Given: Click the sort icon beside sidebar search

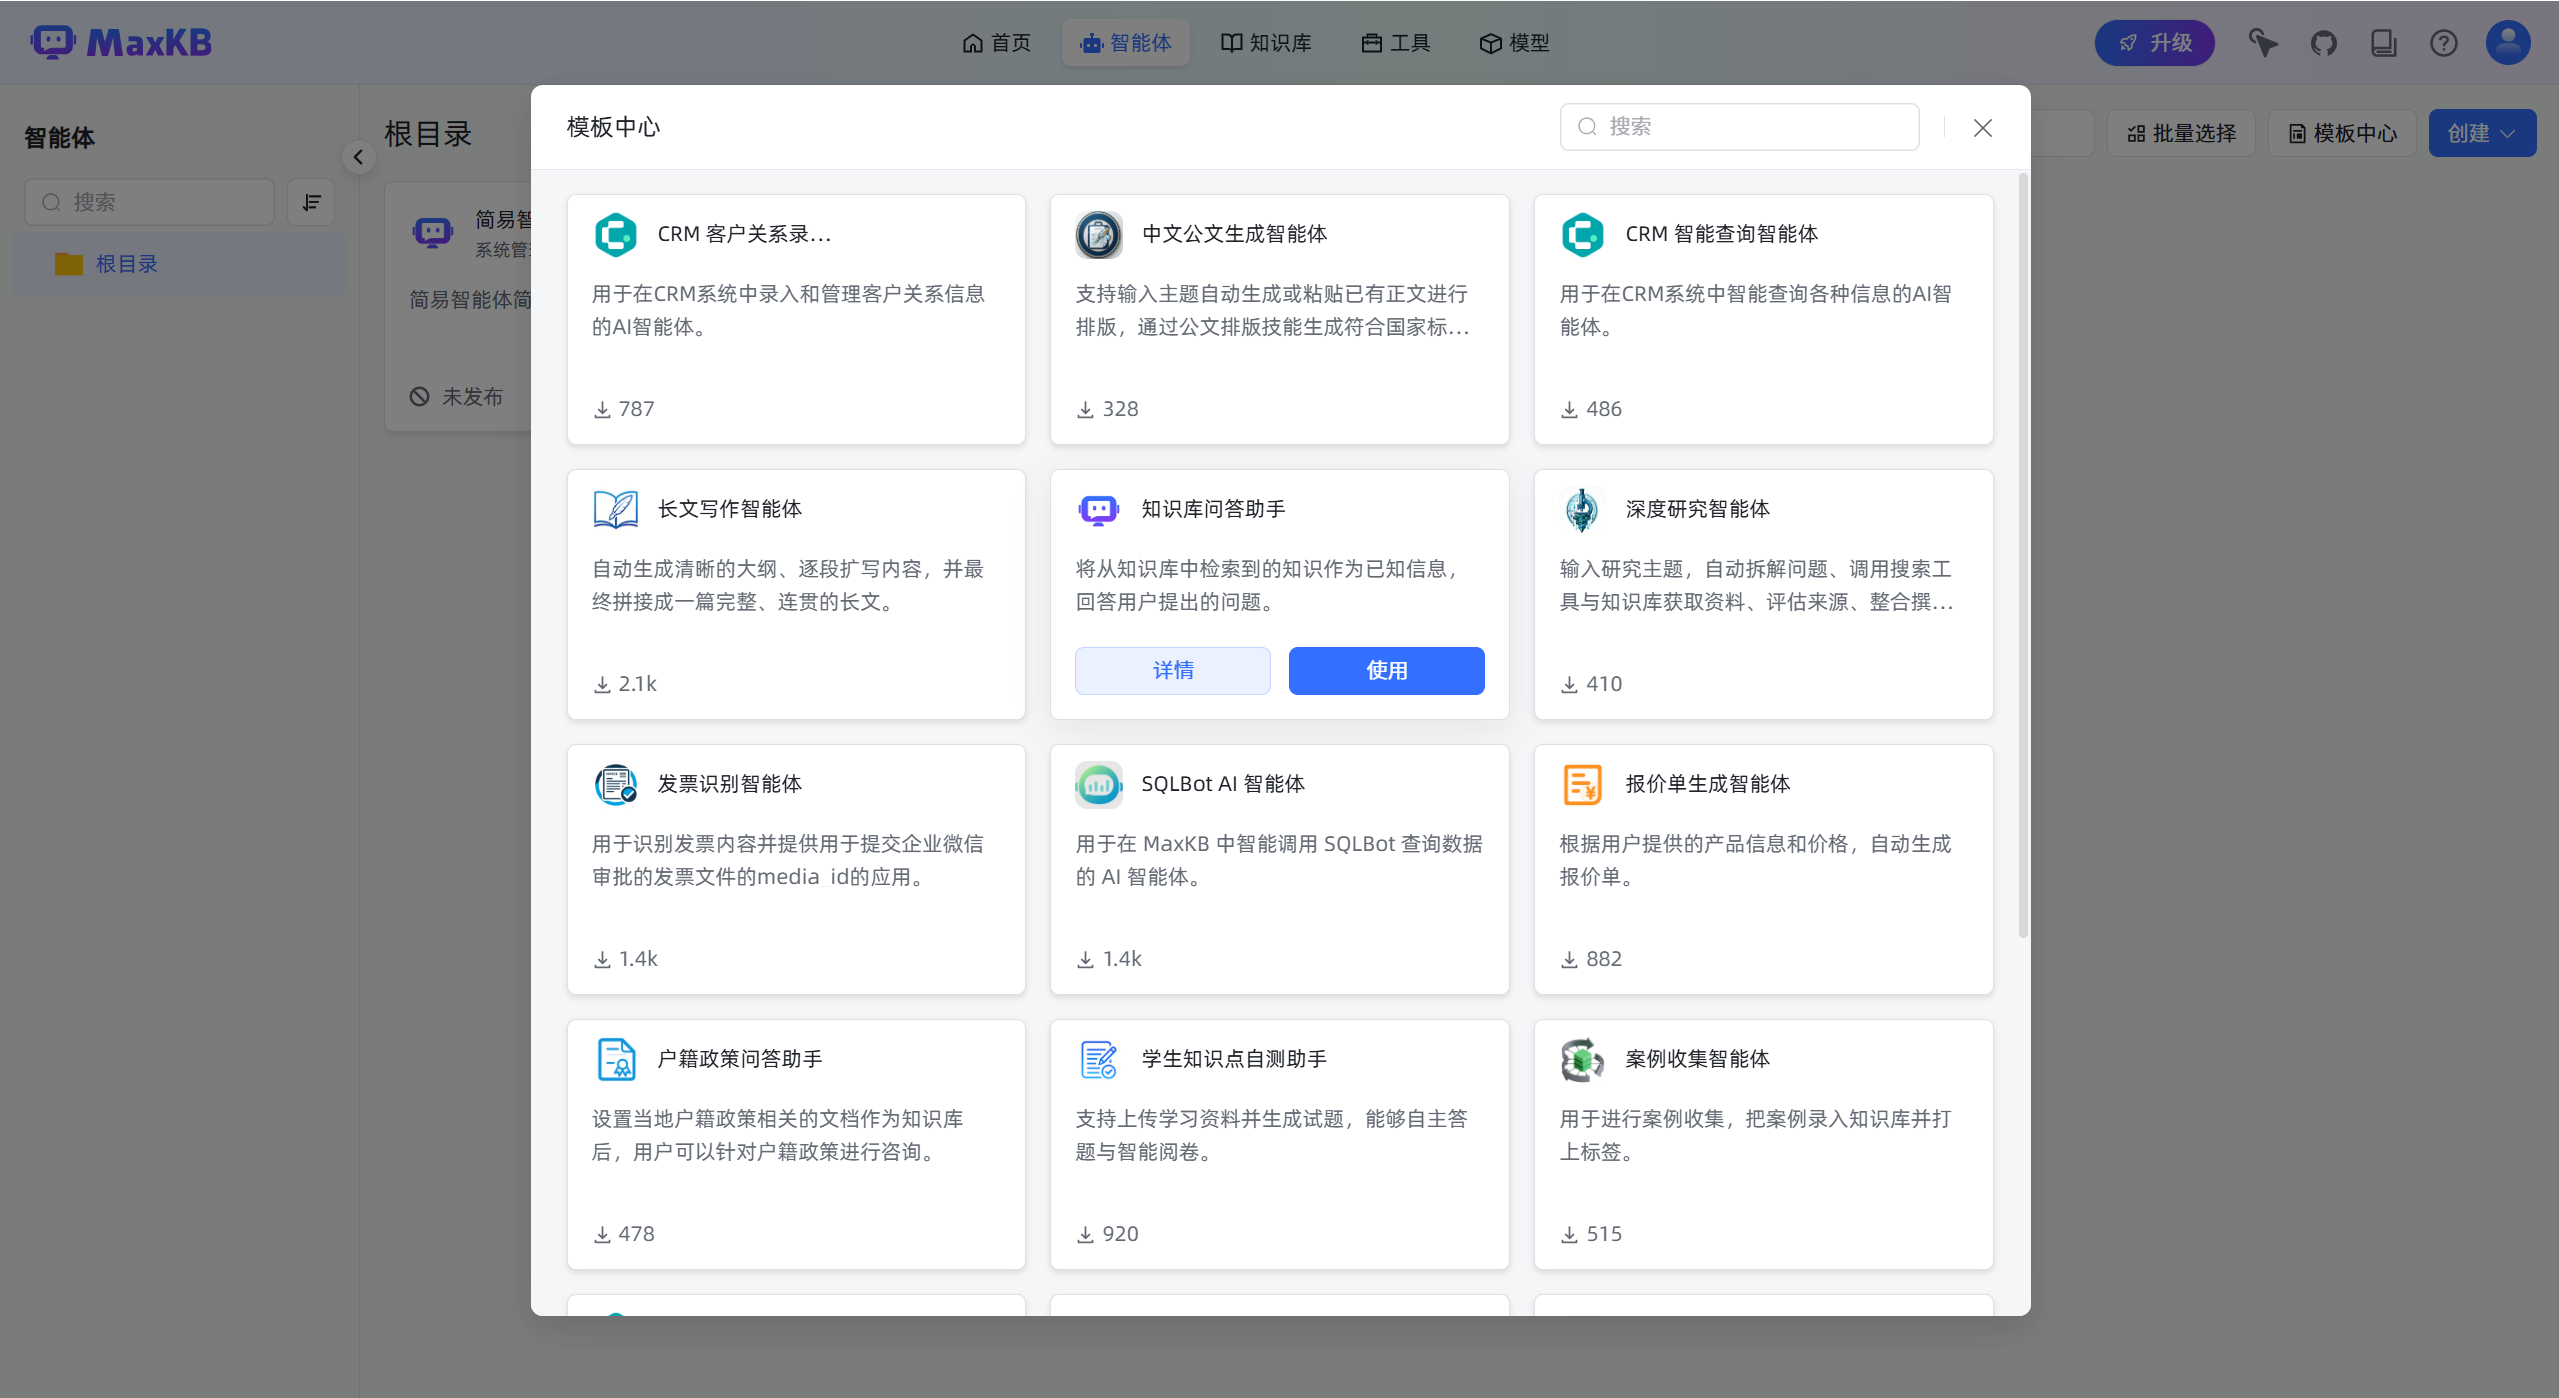Looking at the screenshot, I should [x=311, y=202].
